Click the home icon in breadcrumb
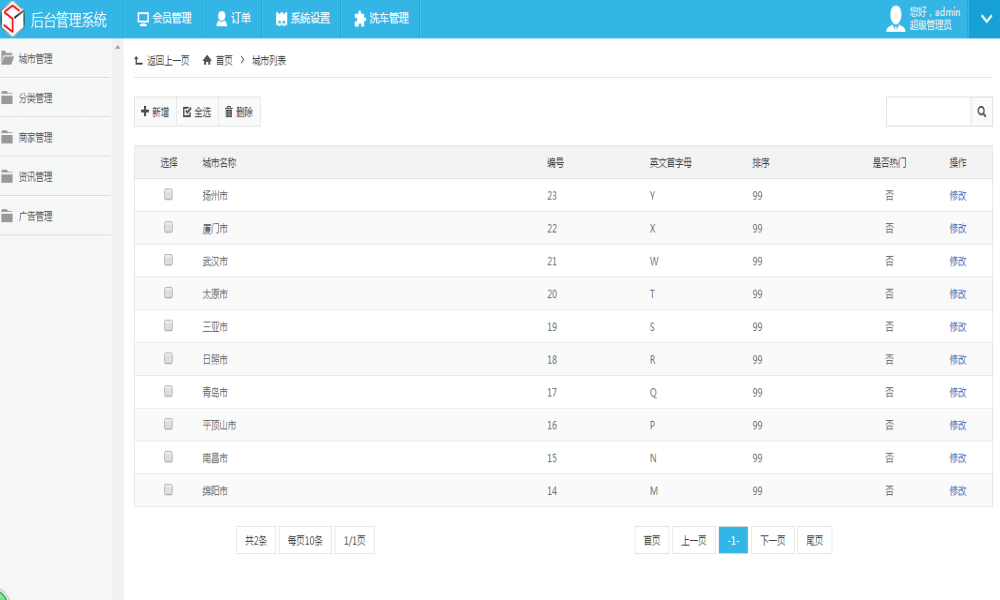Viewport: 1000px width, 600px height. pos(207,60)
